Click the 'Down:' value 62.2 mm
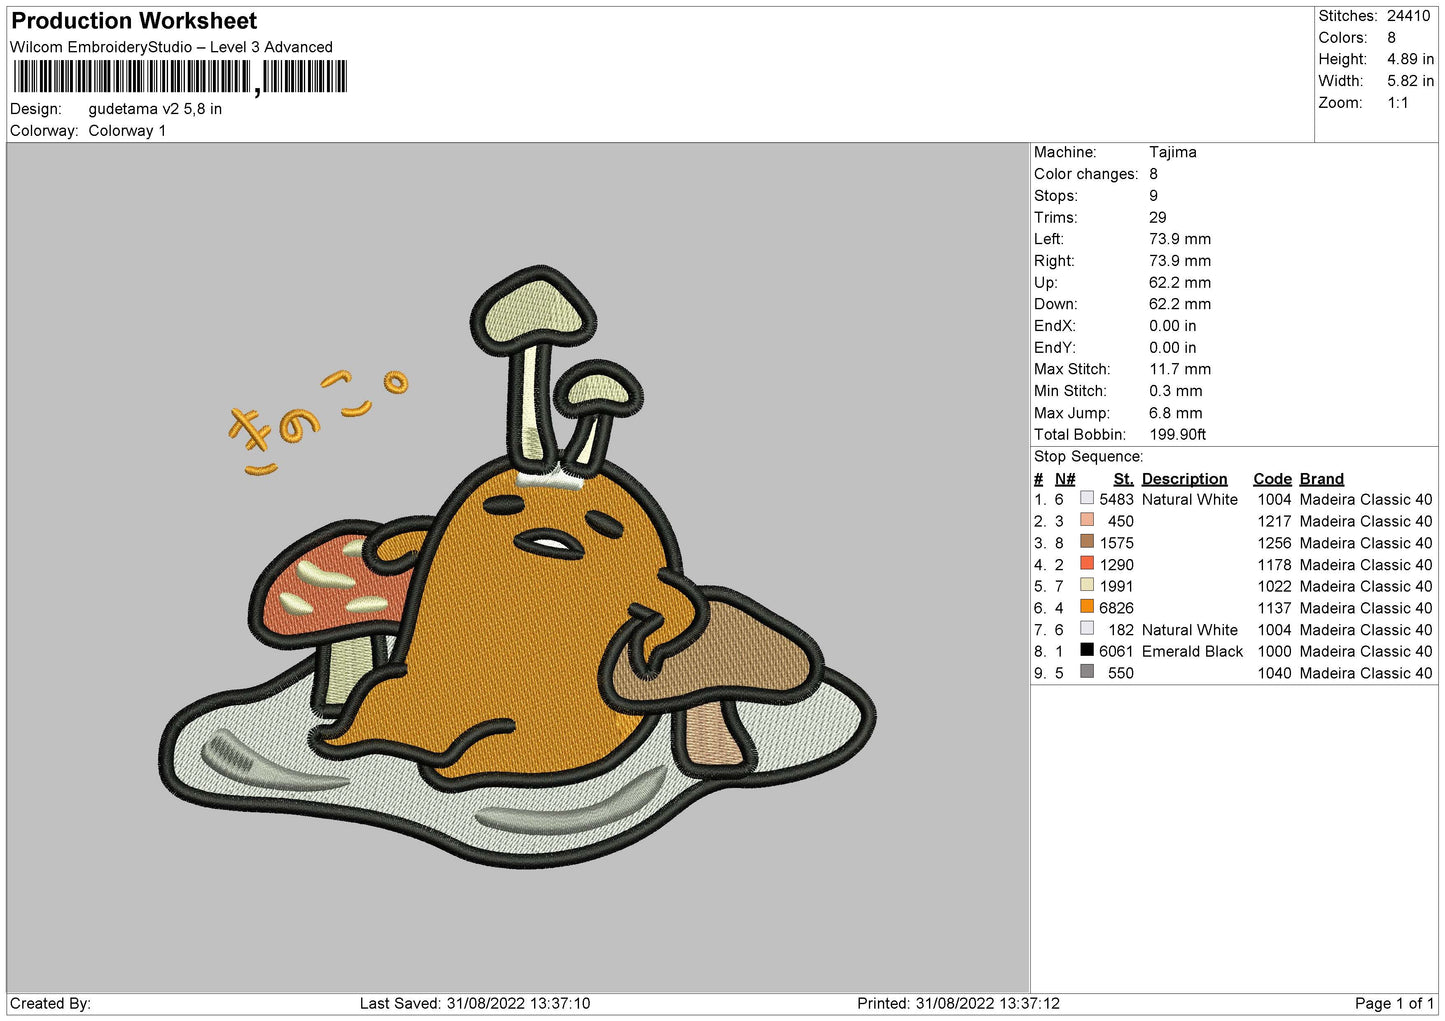This screenshot has height=1021, width=1445. [x=1180, y=304]
